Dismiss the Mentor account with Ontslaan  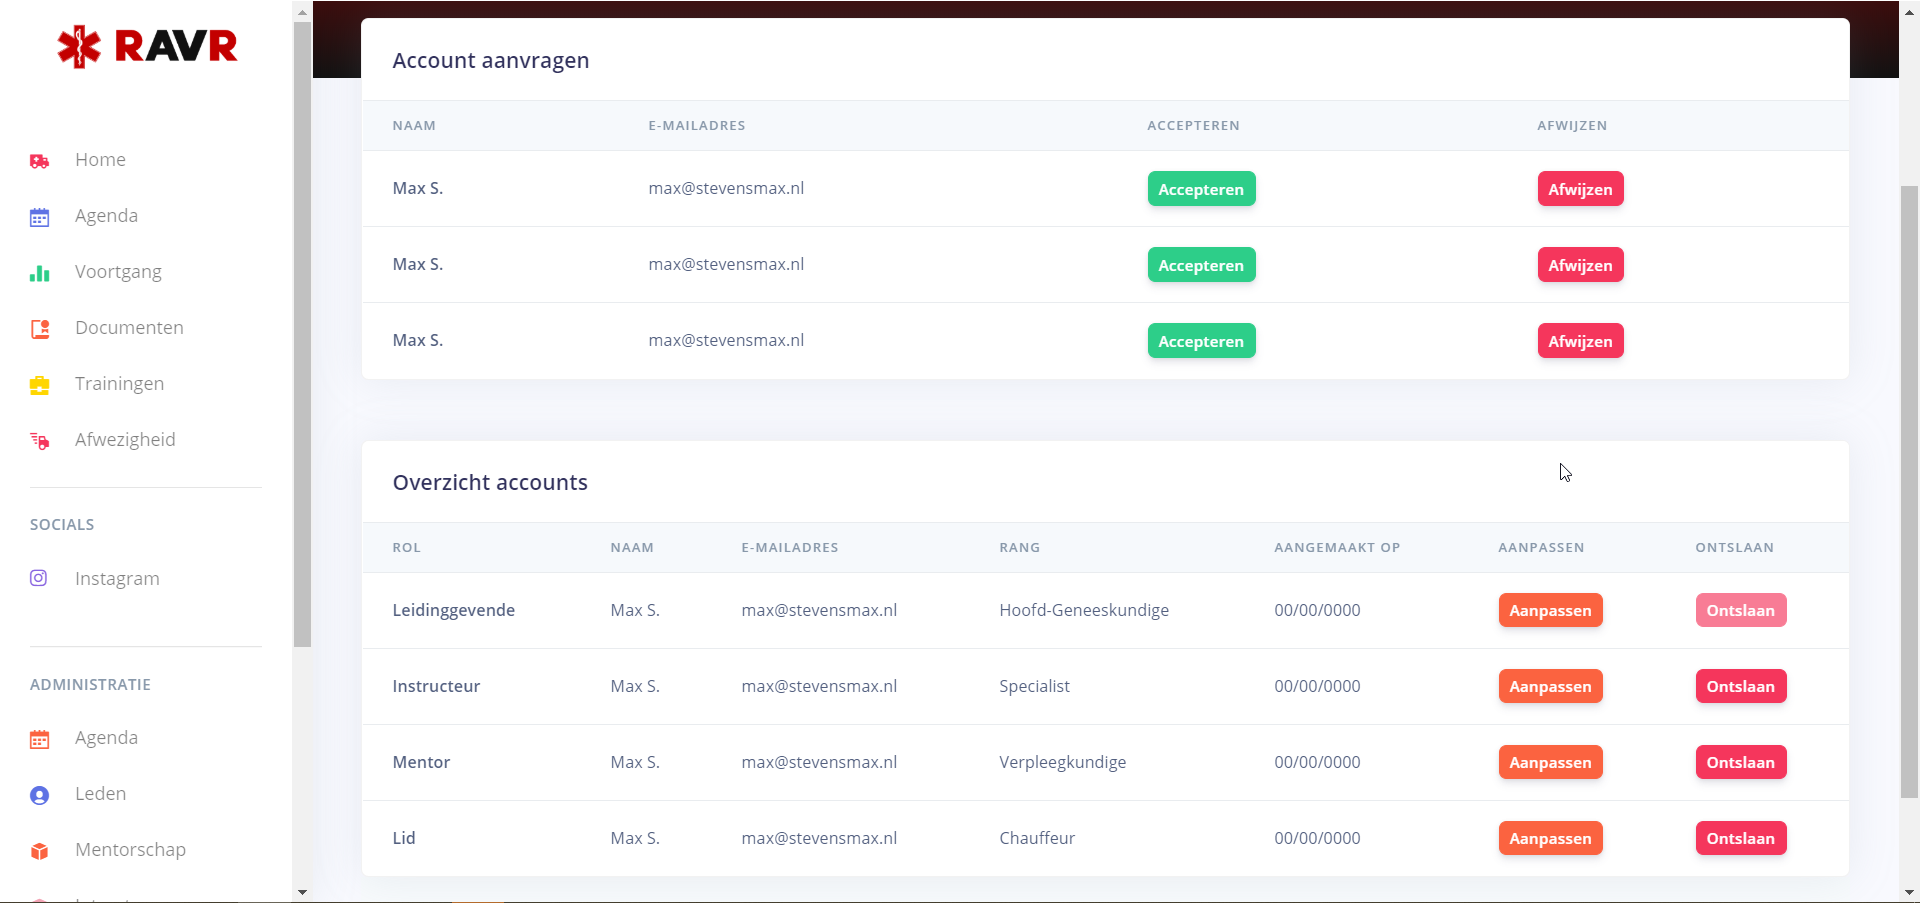(x=1739, y=762)
